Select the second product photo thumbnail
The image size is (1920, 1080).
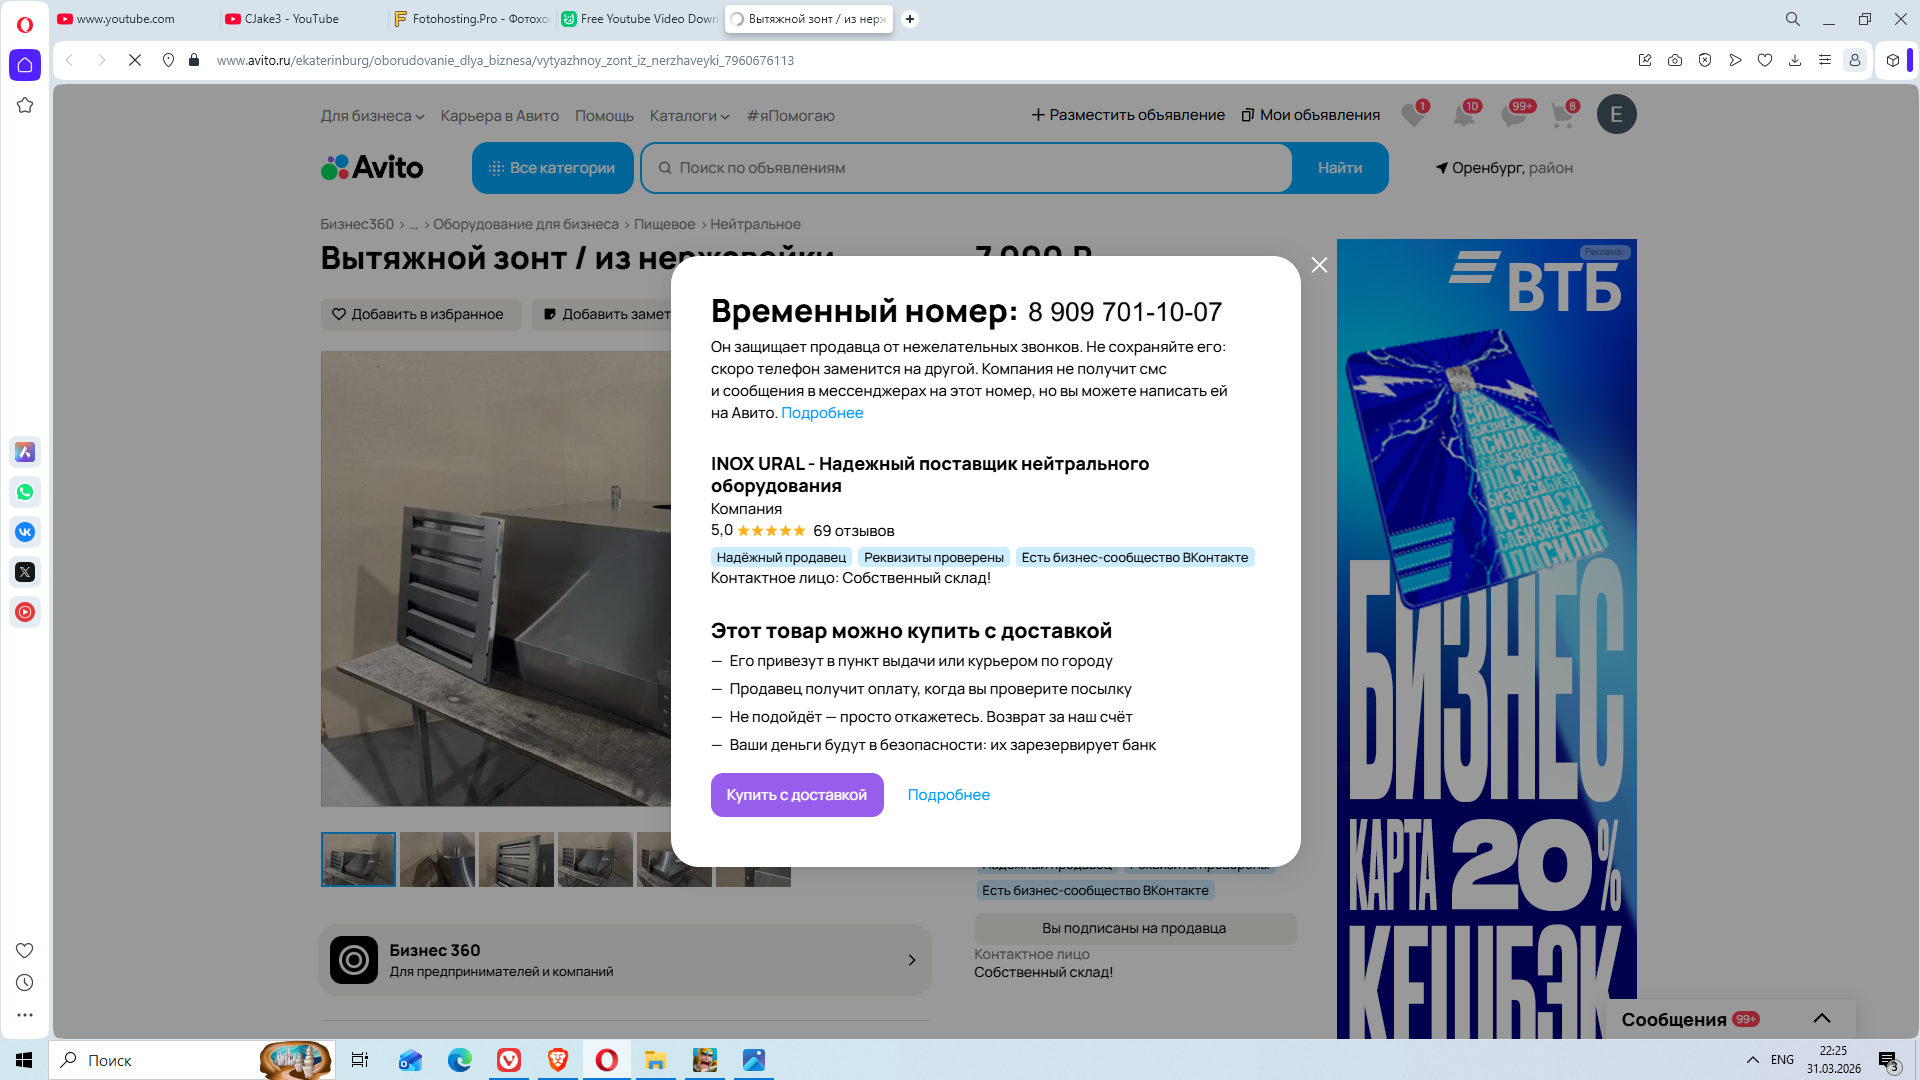(437, 859)
